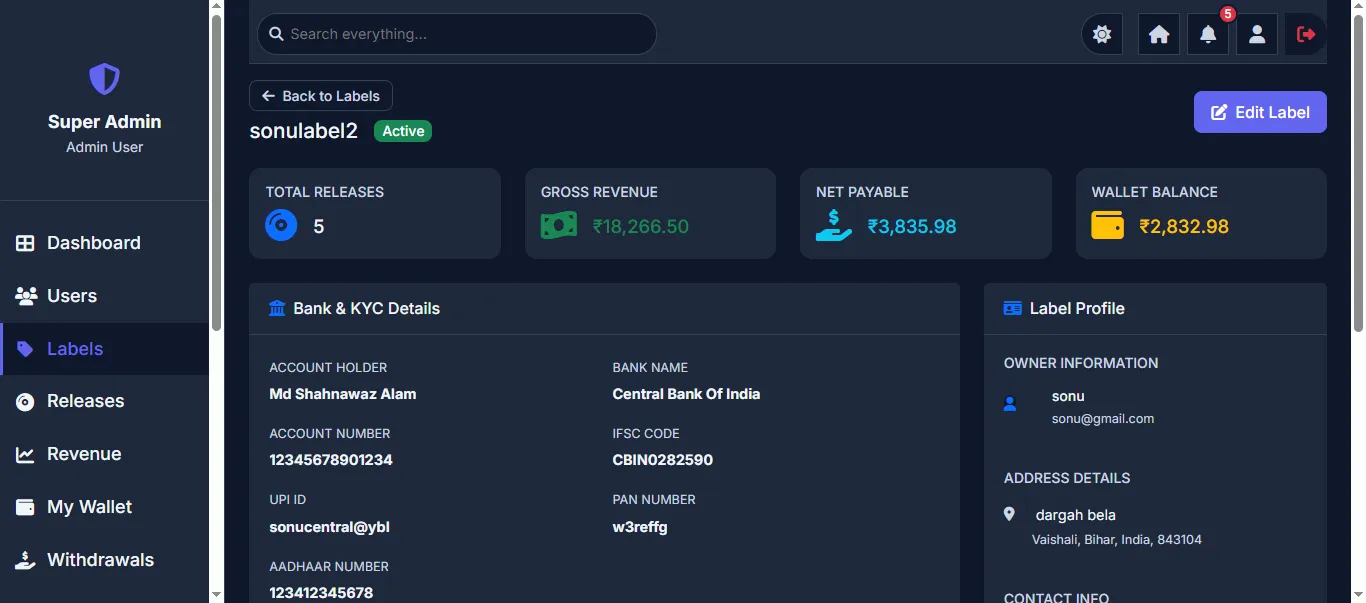Click the gross revenue value ₹18,266.50
Image resolution: width=1366 pixels, height=603 pixels.
(641, 226)
